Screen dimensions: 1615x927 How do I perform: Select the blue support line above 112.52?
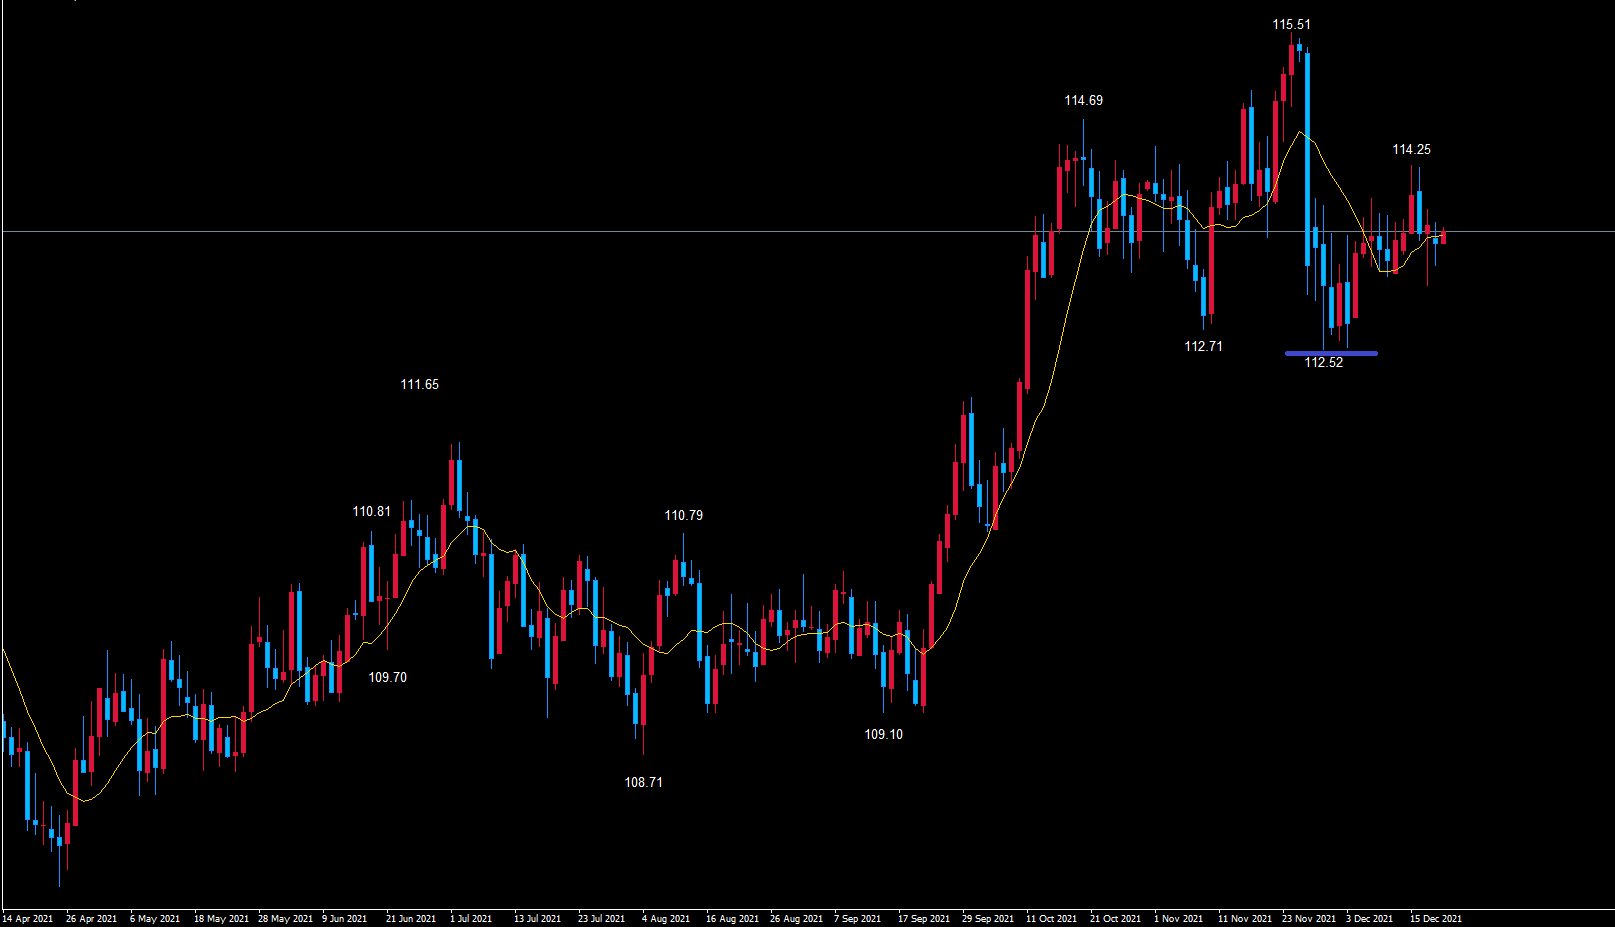pyautogui.click(x=1331, y=353)
